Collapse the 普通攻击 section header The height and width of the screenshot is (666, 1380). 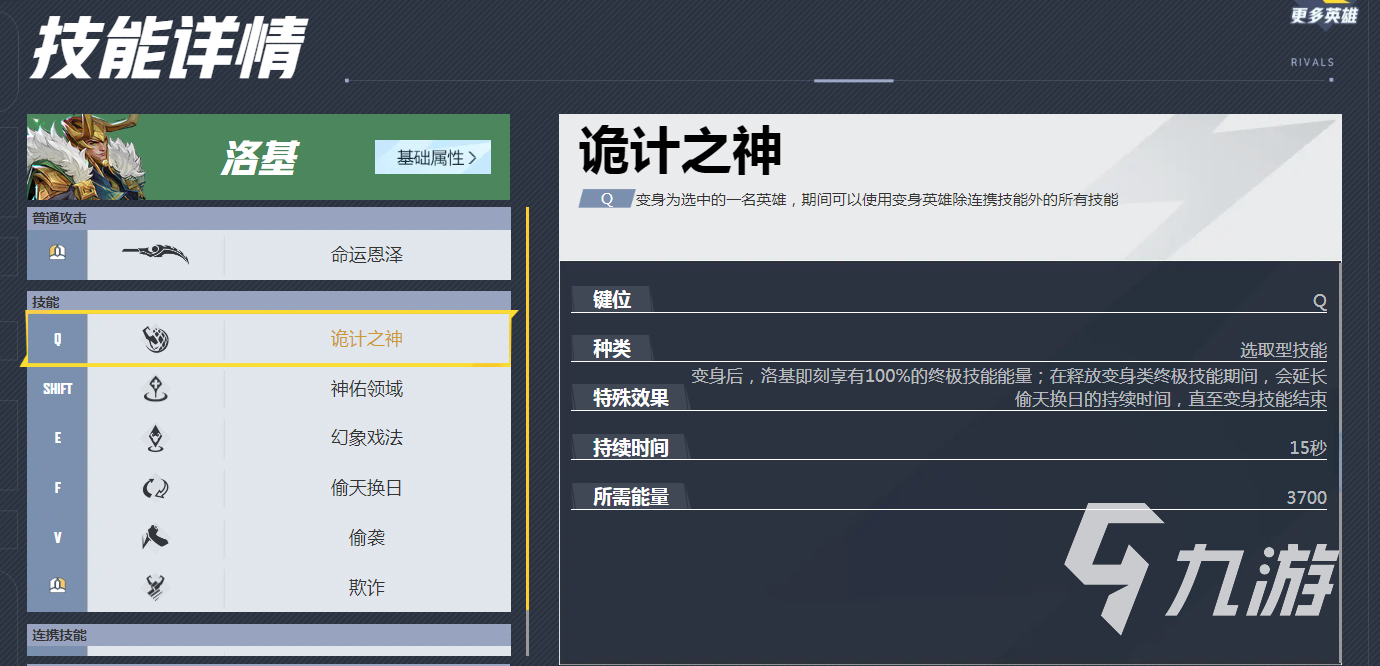268,218
